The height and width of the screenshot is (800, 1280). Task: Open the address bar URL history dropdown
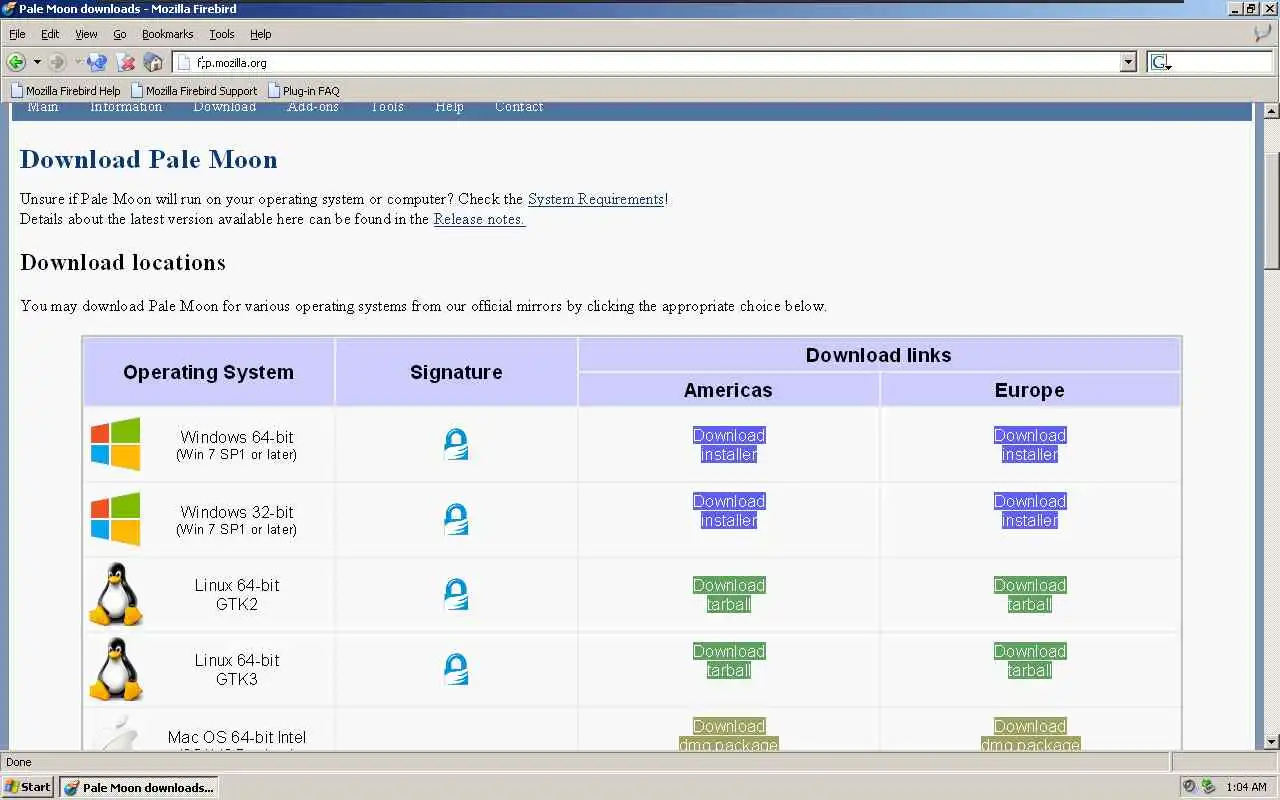click(x=1129, y=62)
